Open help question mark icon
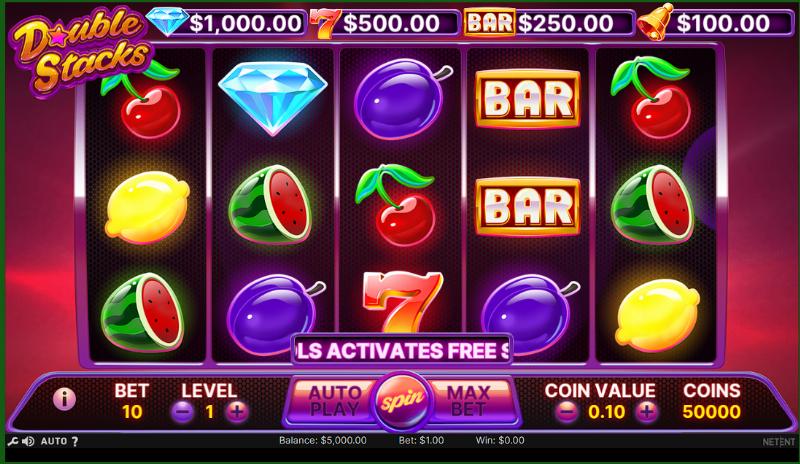 click(x=75, y=441)
